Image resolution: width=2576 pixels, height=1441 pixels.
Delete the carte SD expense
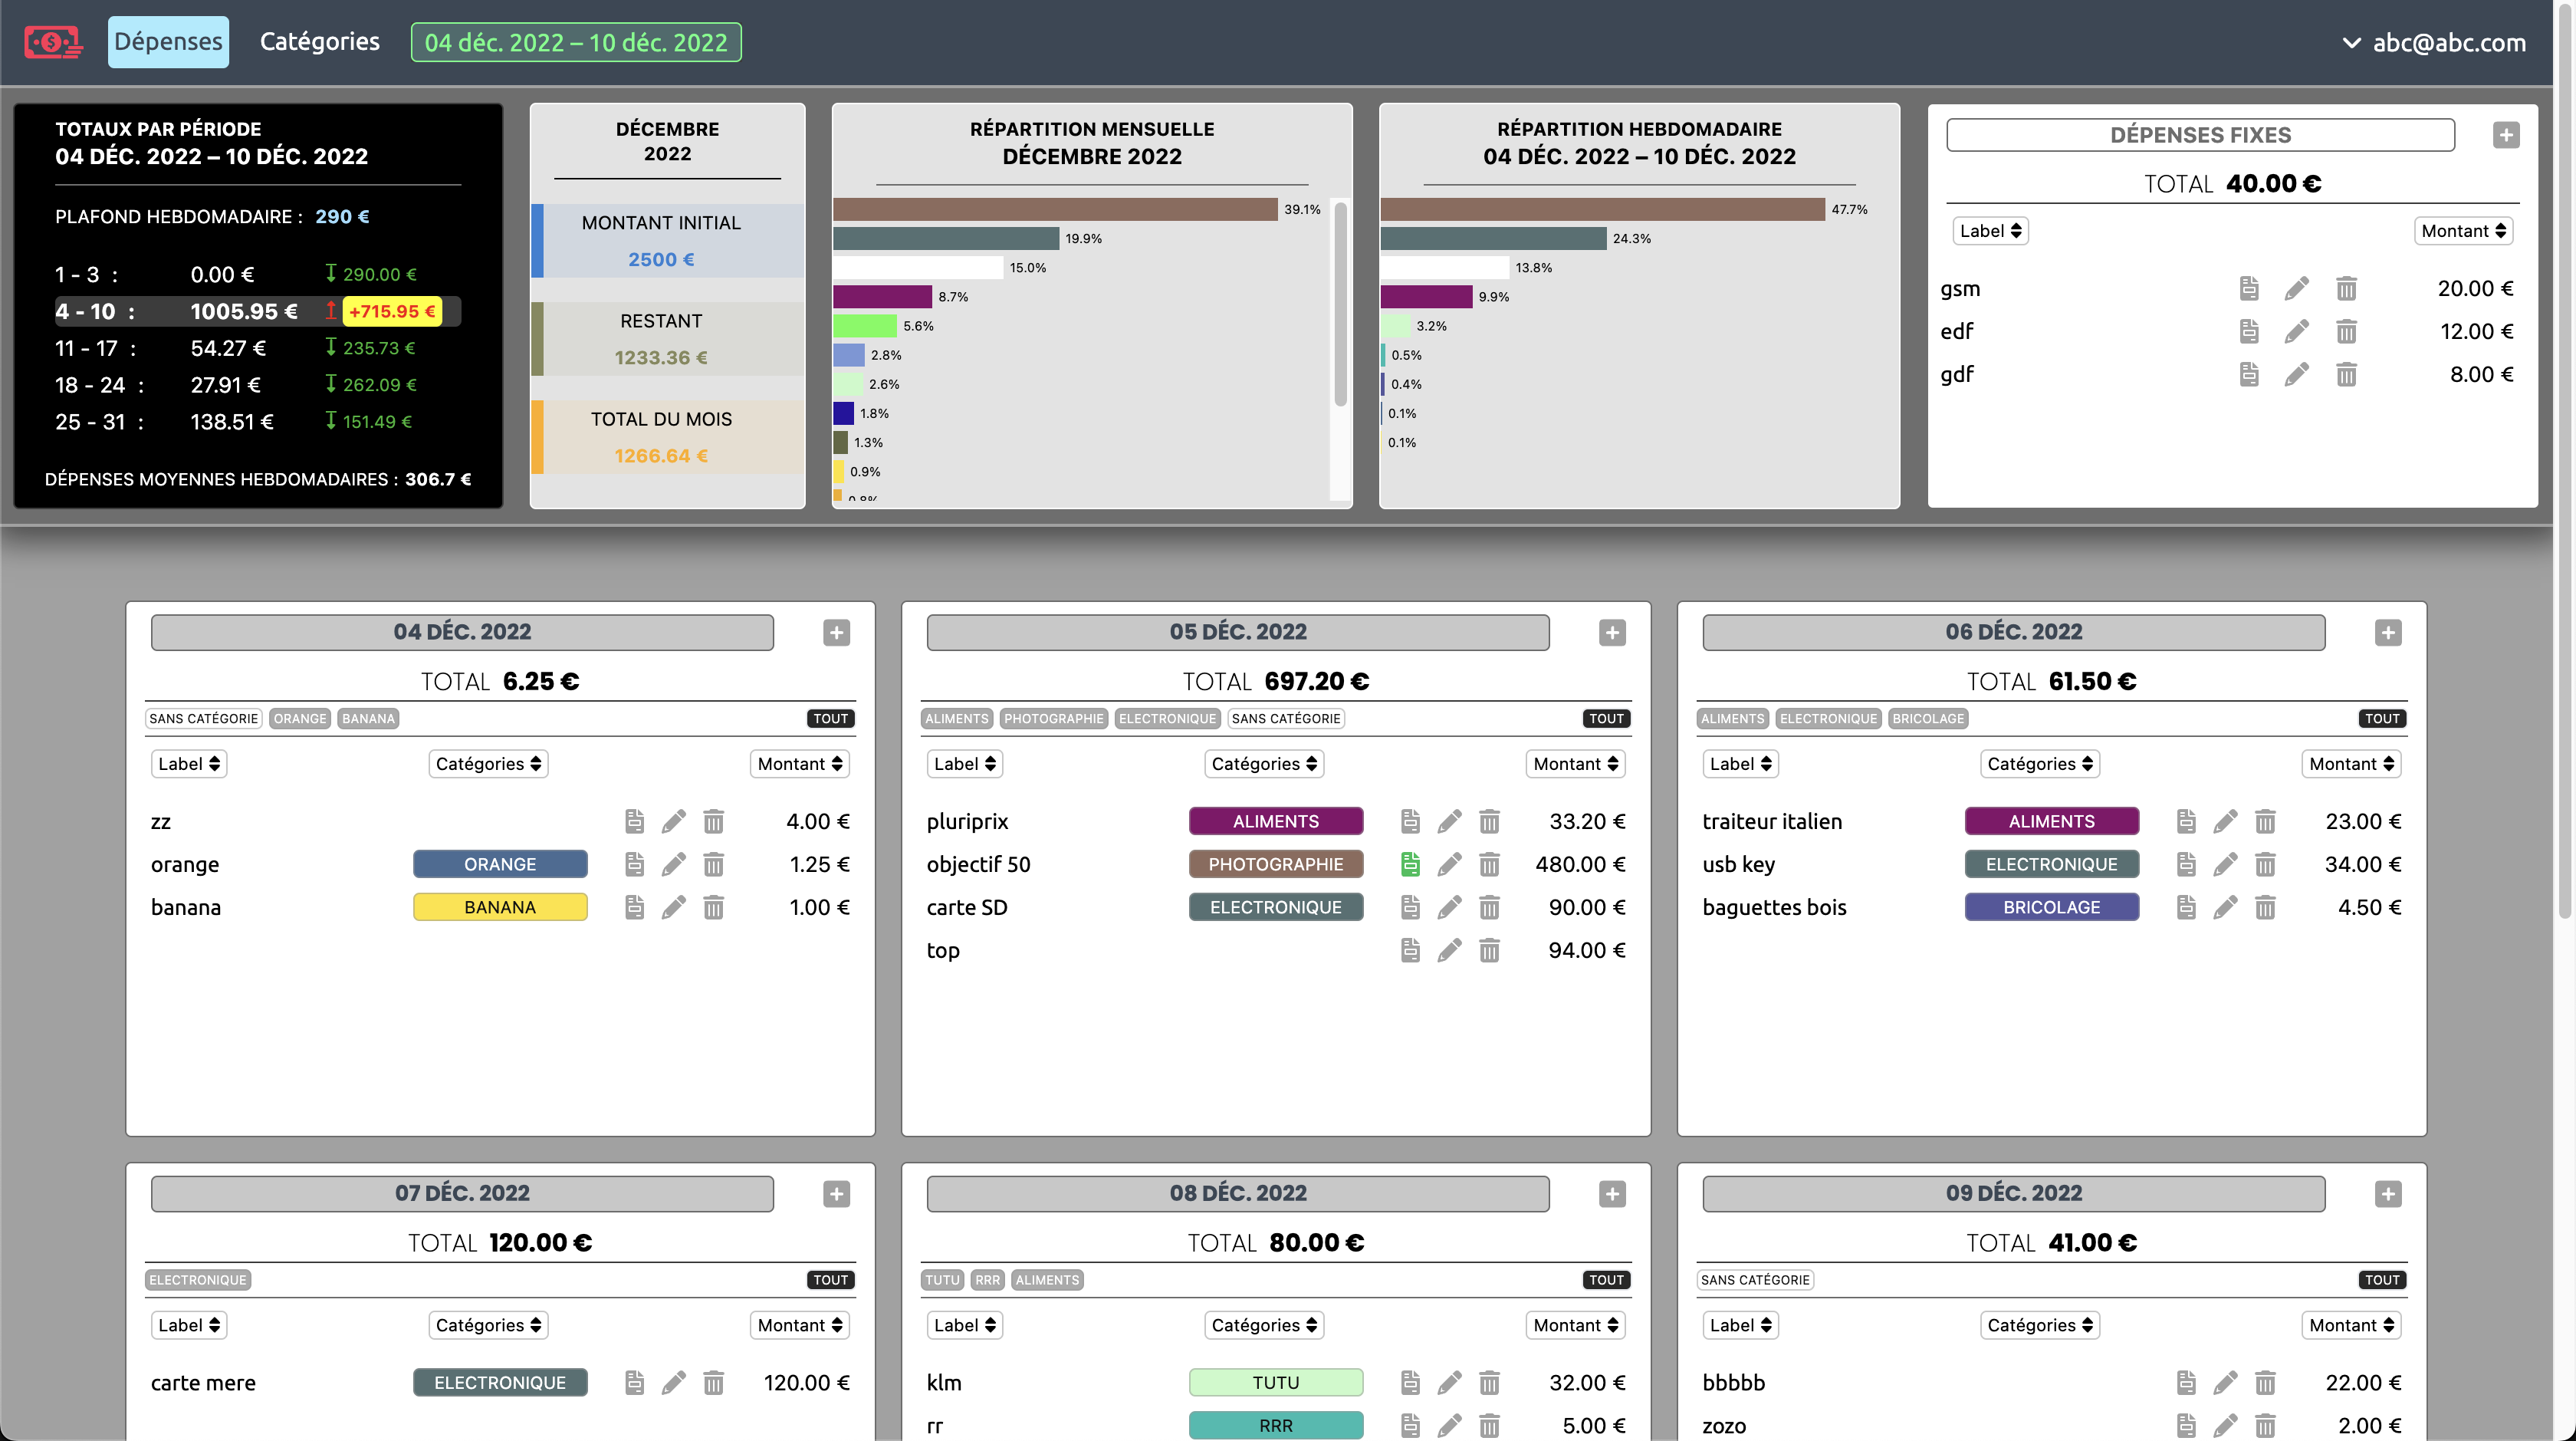click(1489, 907)
